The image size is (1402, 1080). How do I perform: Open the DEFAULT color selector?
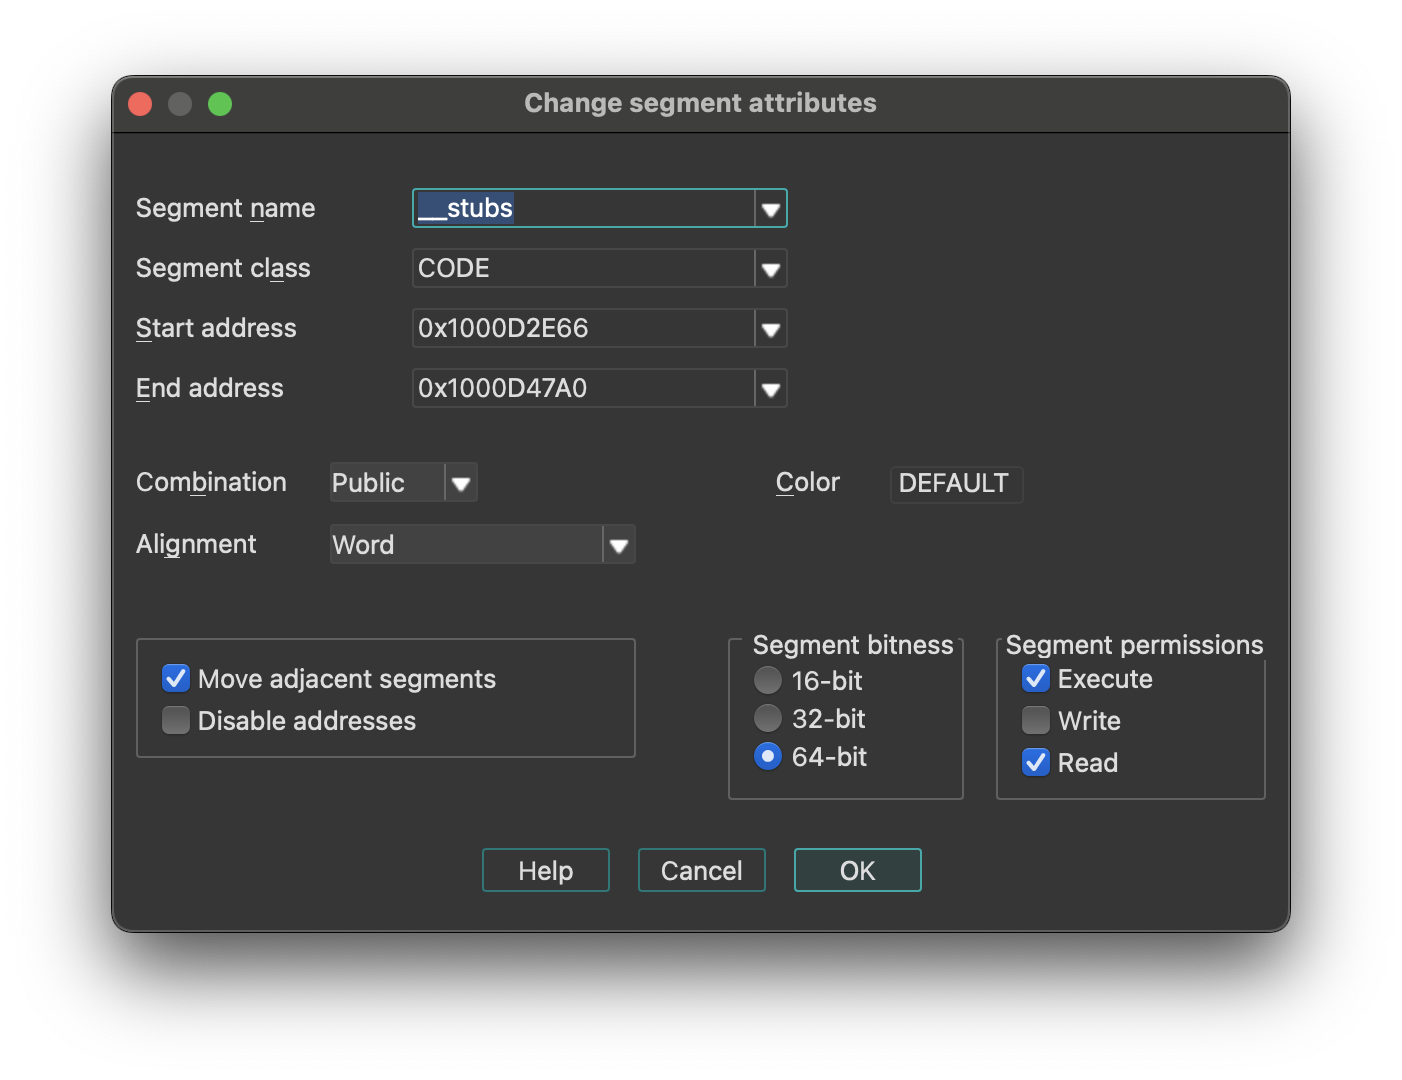(955, 484)
